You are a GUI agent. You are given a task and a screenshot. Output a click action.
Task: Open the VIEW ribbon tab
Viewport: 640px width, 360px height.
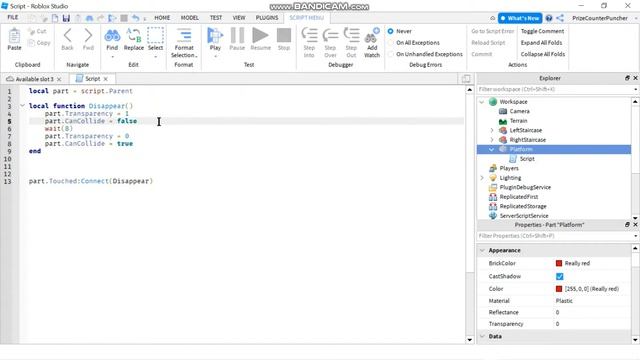click(239, 18)
